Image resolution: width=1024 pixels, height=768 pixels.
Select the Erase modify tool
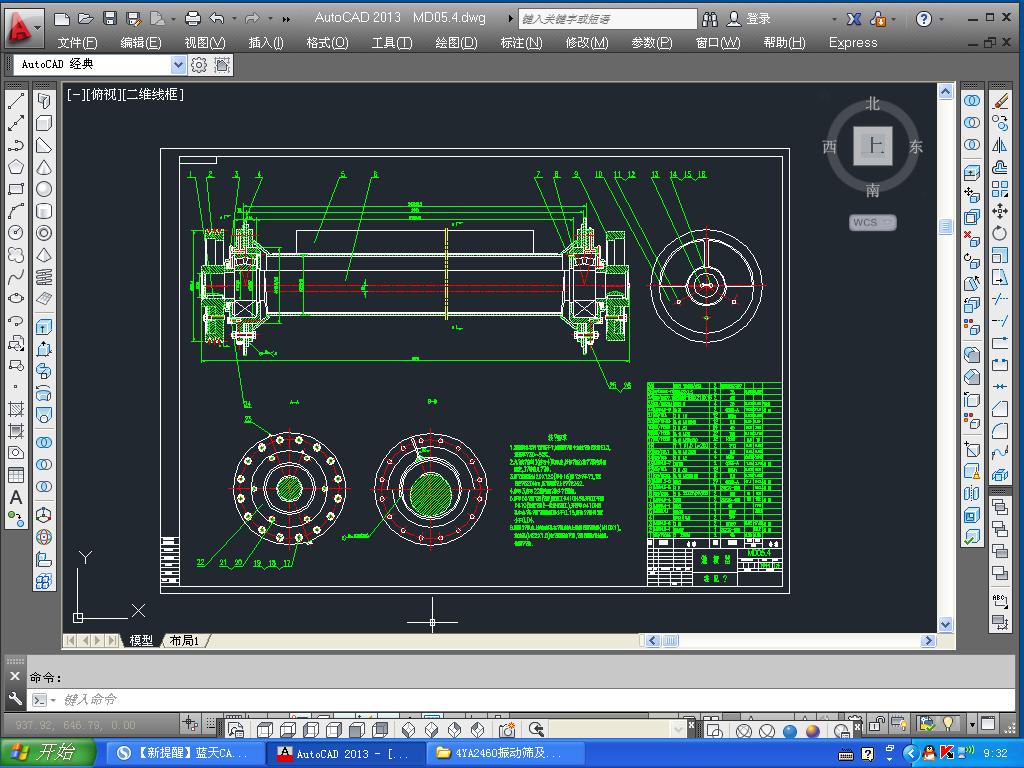[1000, 101]
